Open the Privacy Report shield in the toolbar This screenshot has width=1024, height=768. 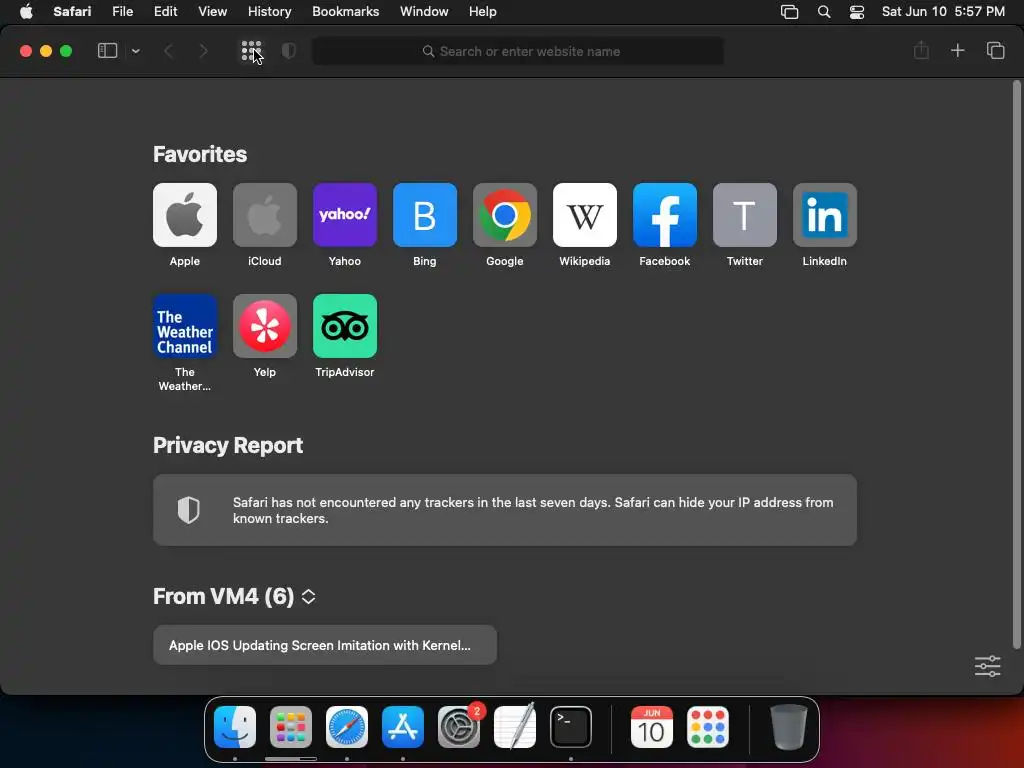pos(289,51)
